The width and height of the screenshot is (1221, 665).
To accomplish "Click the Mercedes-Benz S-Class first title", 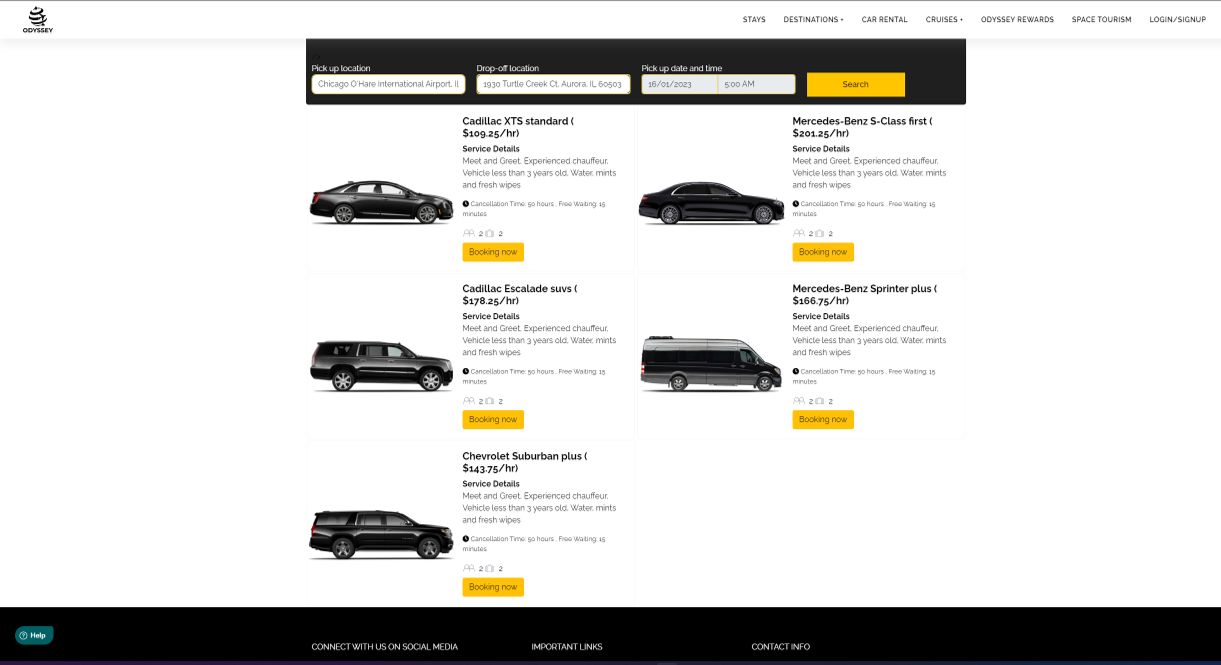I will click(x=862, y=127).
